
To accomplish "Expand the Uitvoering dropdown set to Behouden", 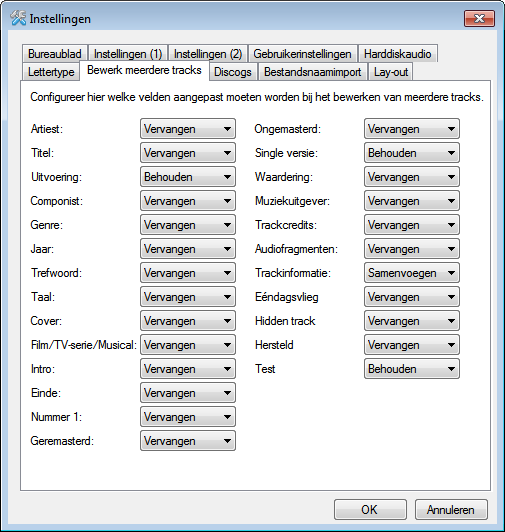I will tap(188, 176).
